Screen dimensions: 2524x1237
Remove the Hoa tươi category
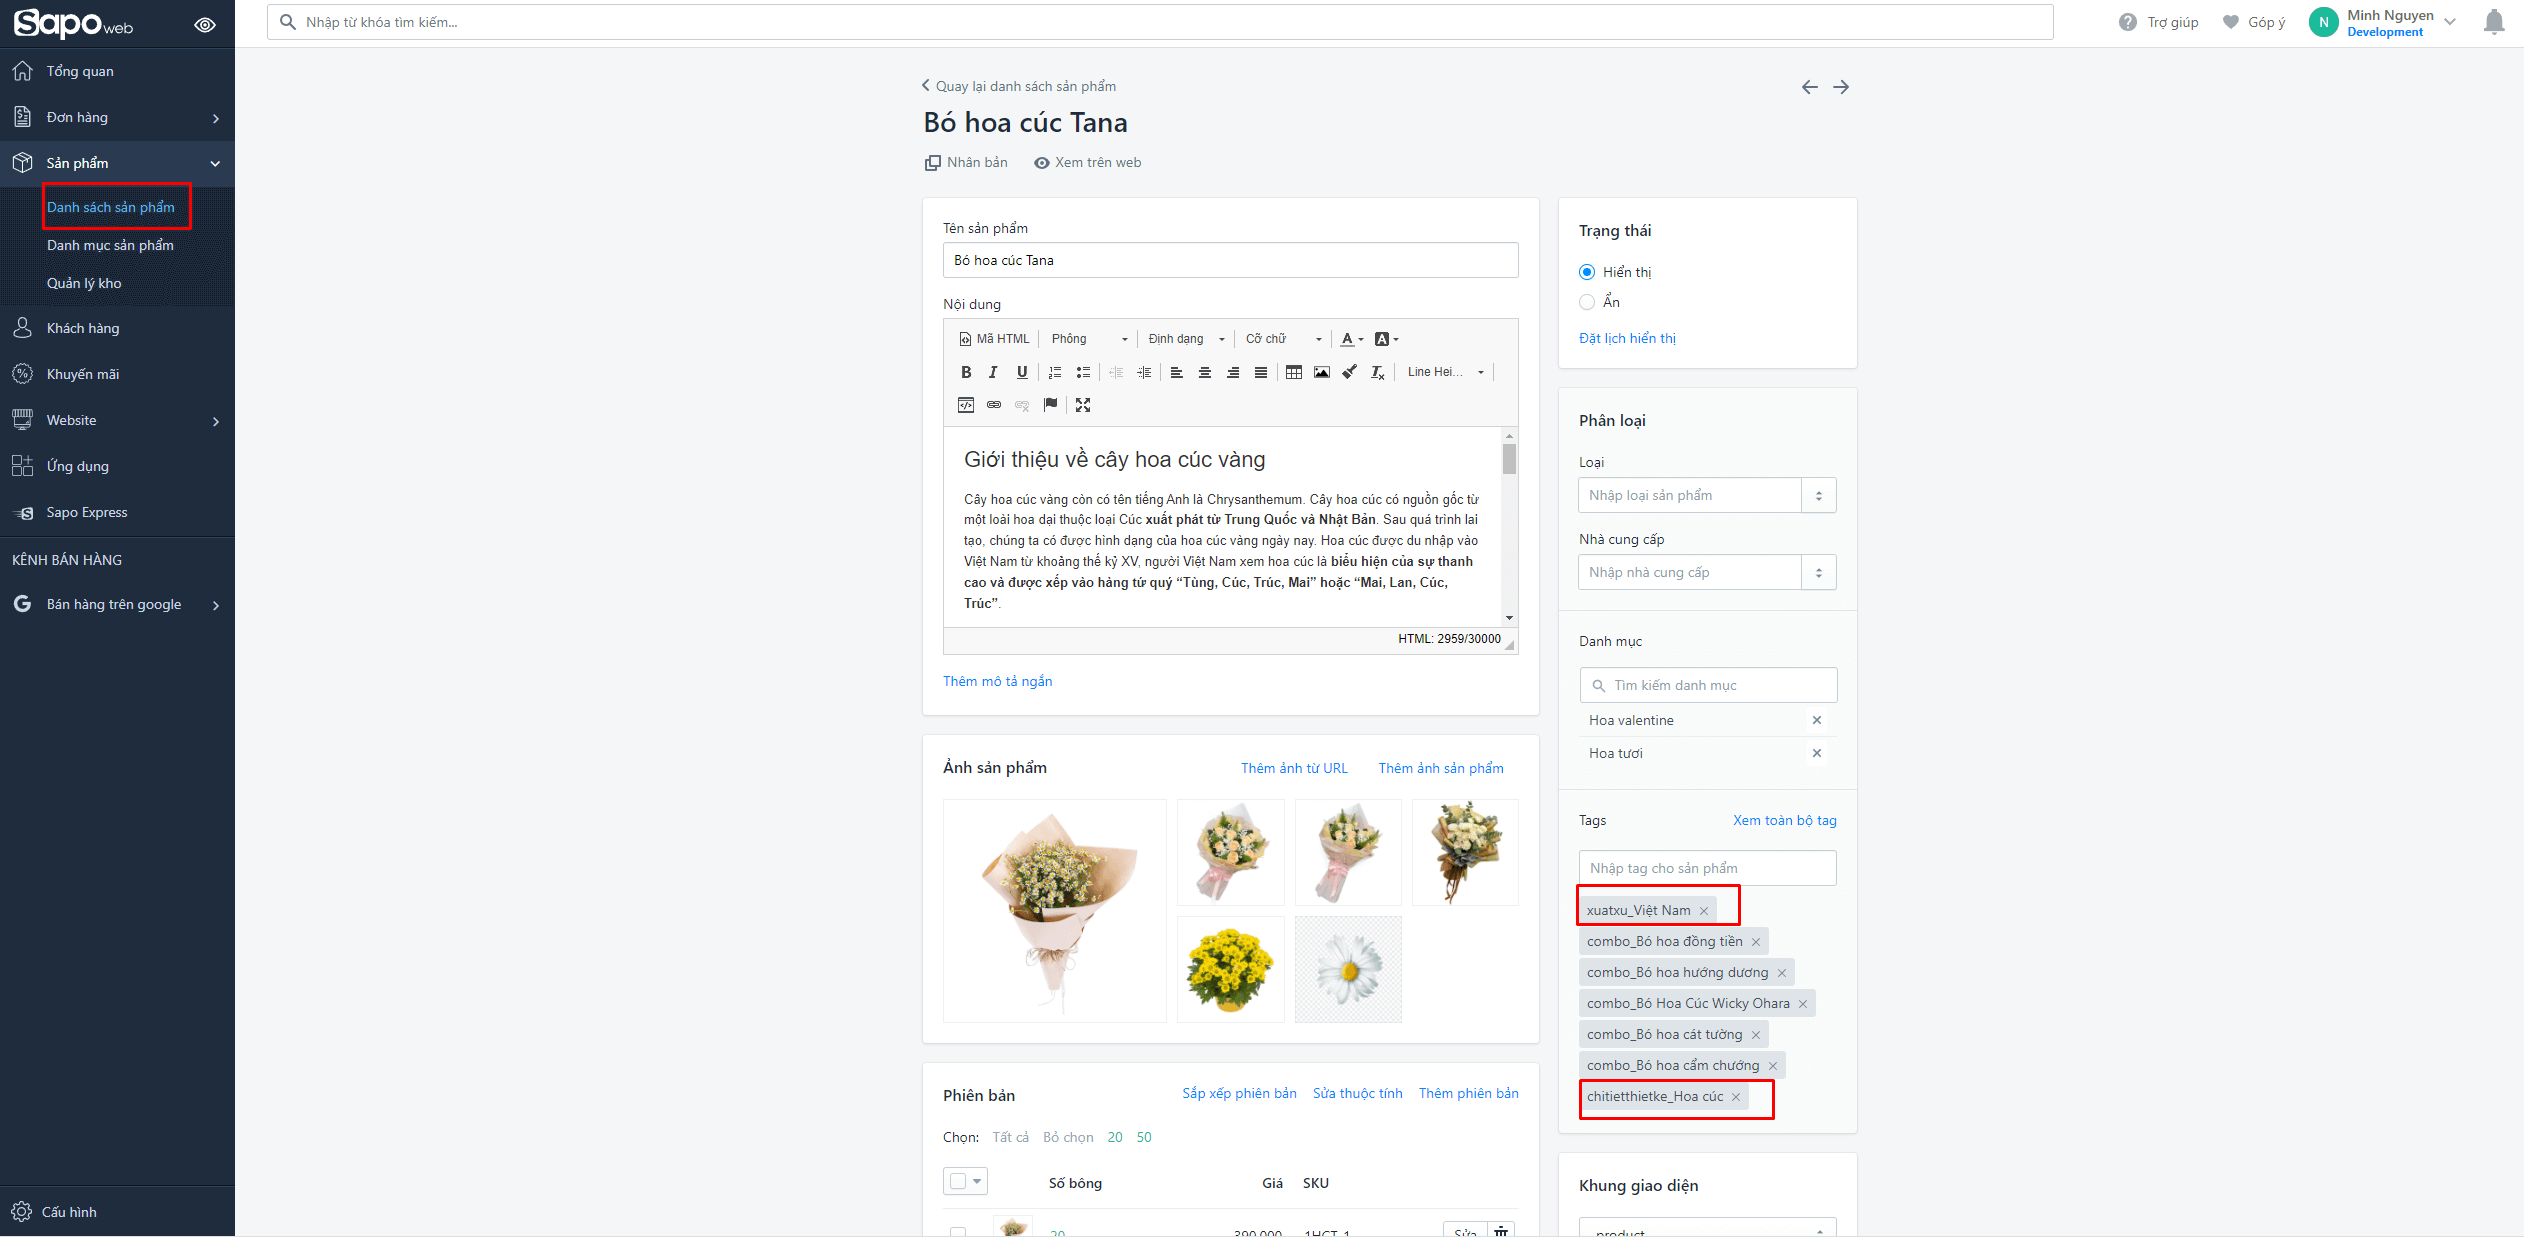pyautogui.click(x=1817, y=753)
